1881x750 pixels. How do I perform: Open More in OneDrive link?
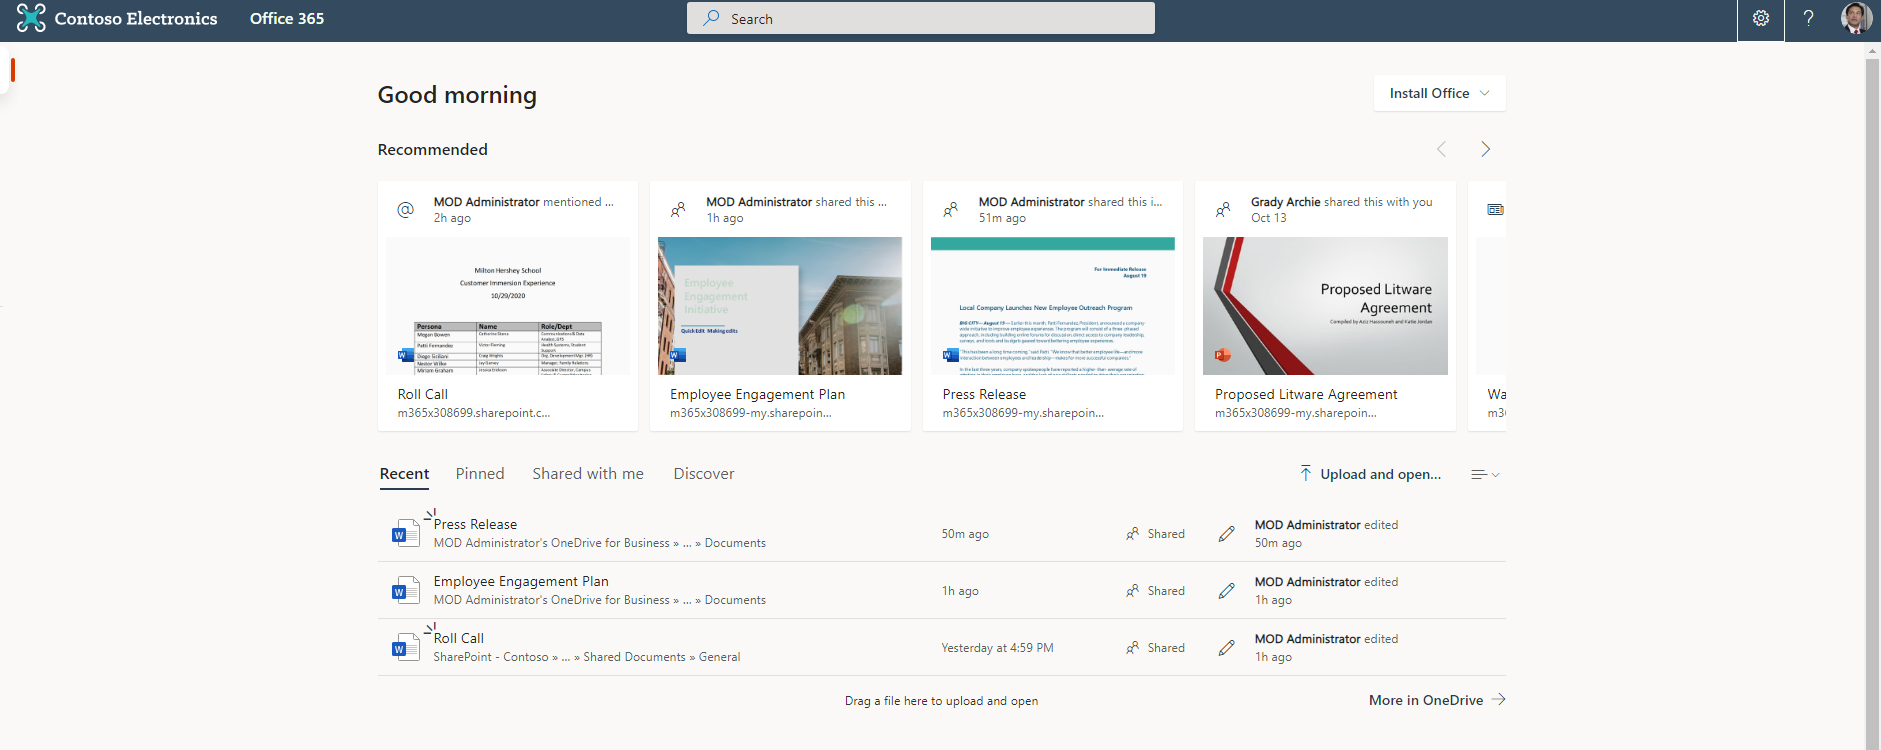point(1437,700)
